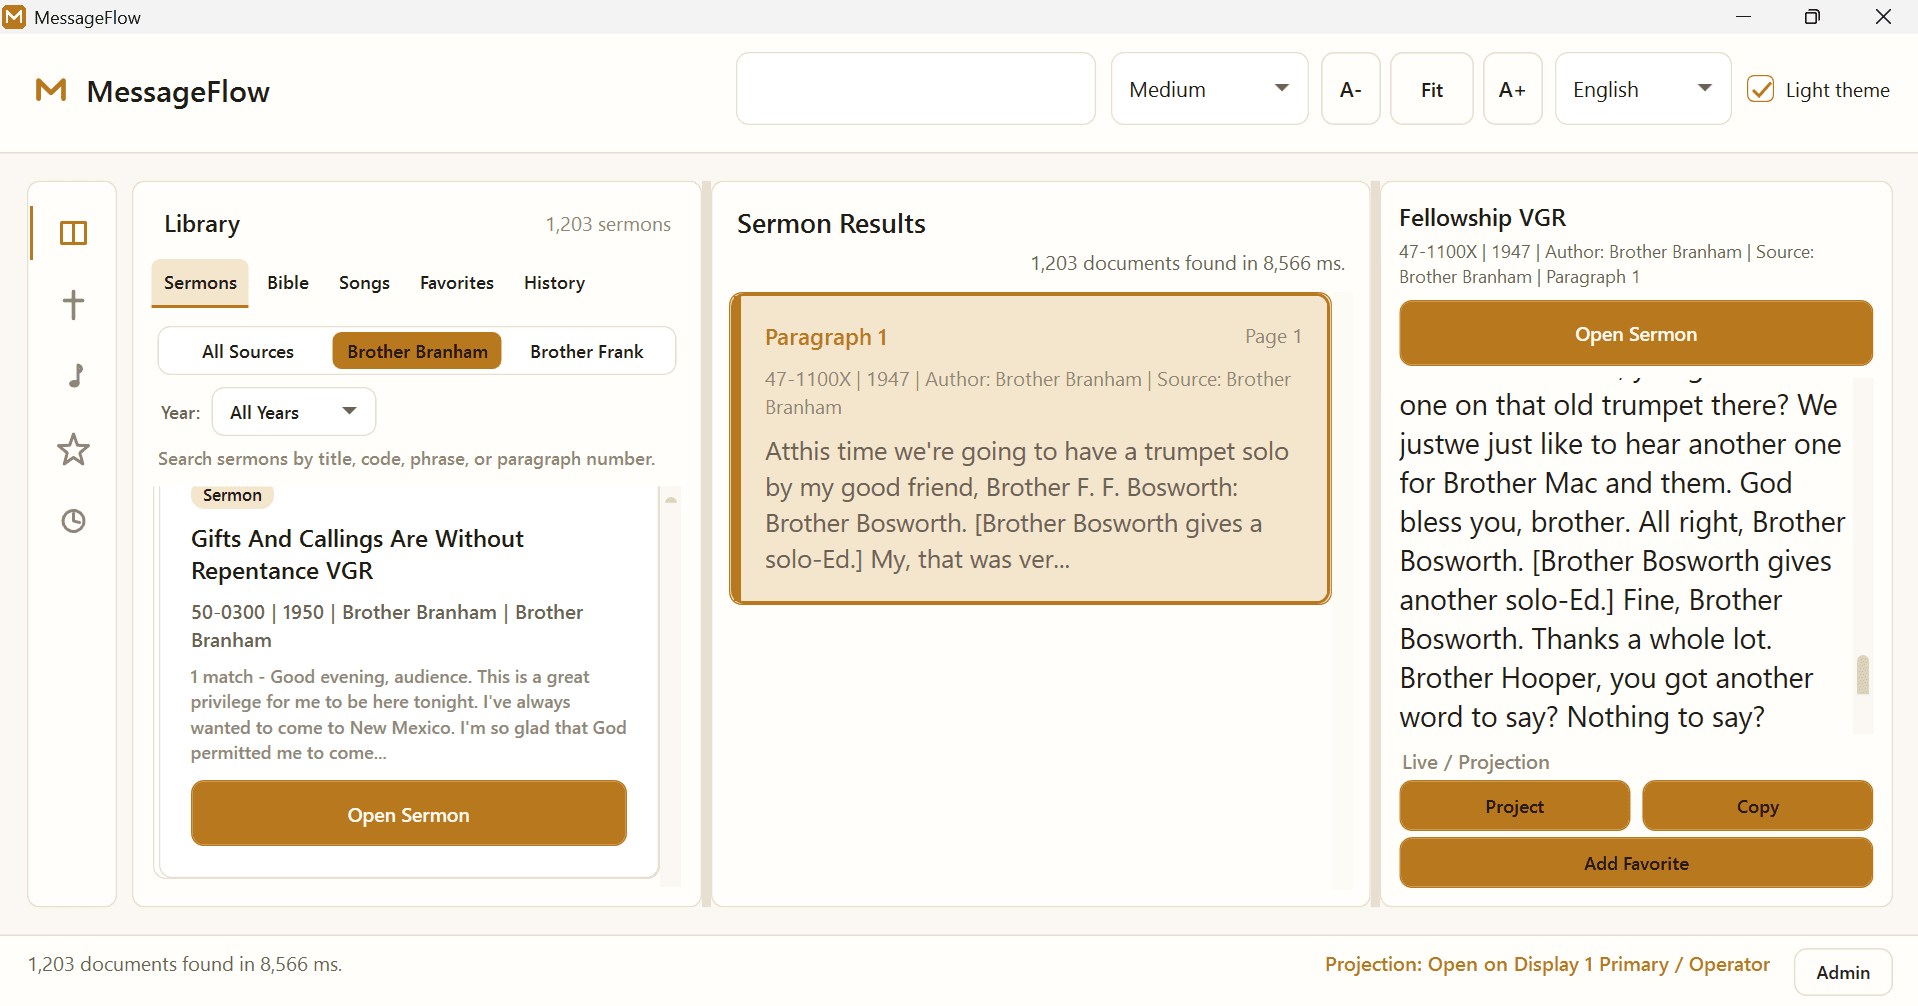Click the Sermon tag label on card
This screenshot has width=1918, height=1006.
pos(232,495)
